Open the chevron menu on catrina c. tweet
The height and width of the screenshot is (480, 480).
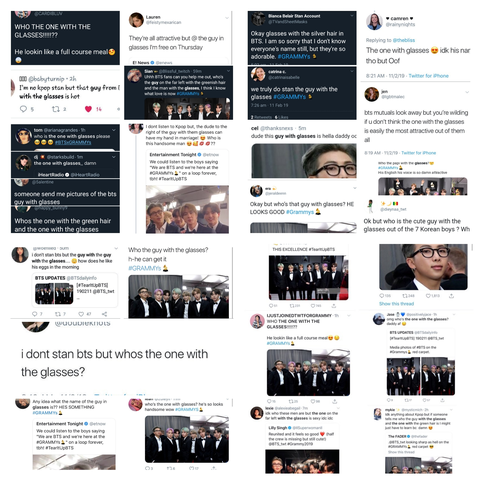(352, 71)
